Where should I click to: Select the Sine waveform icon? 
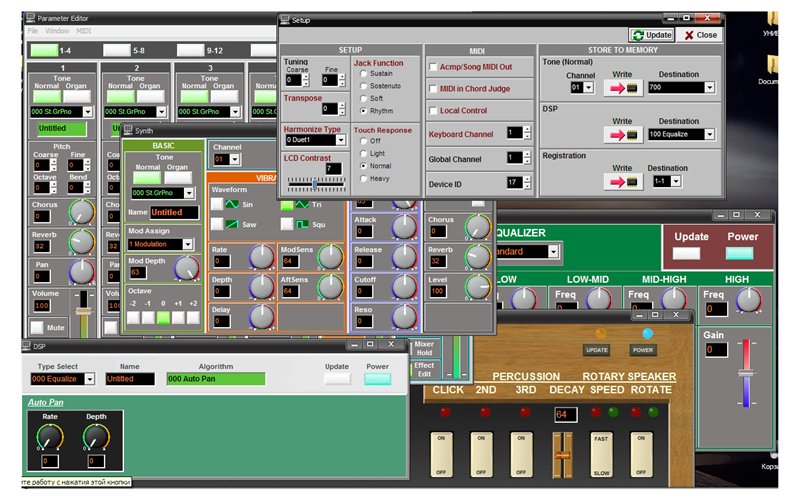click(x=234, y=205)
